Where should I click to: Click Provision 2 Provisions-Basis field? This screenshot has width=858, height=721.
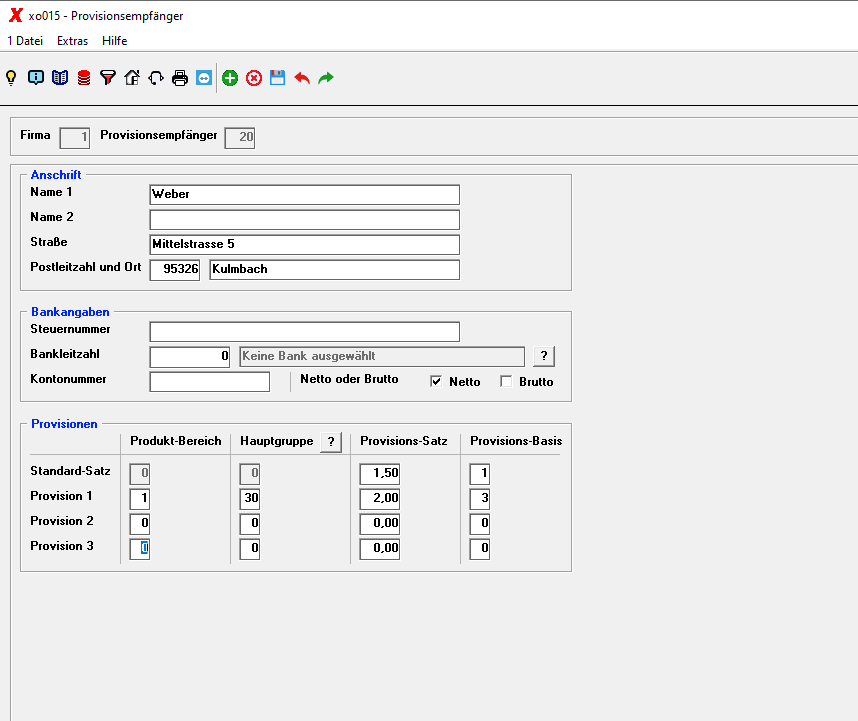(479, 524)
